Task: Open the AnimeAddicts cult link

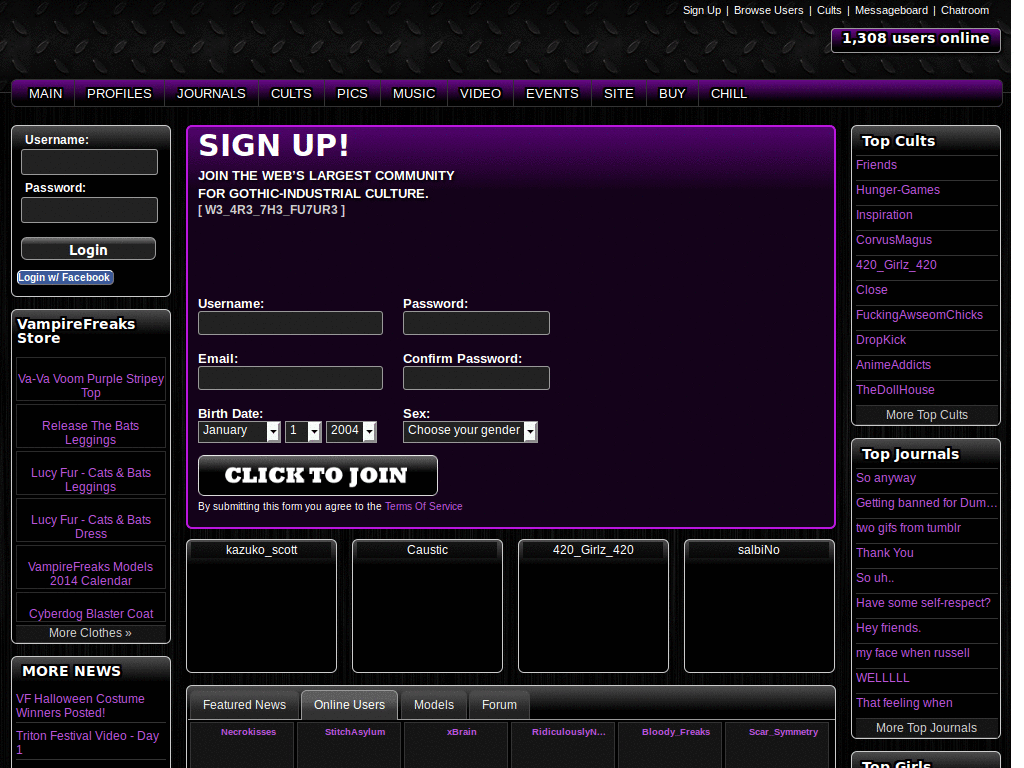Action: coord(893,365)
